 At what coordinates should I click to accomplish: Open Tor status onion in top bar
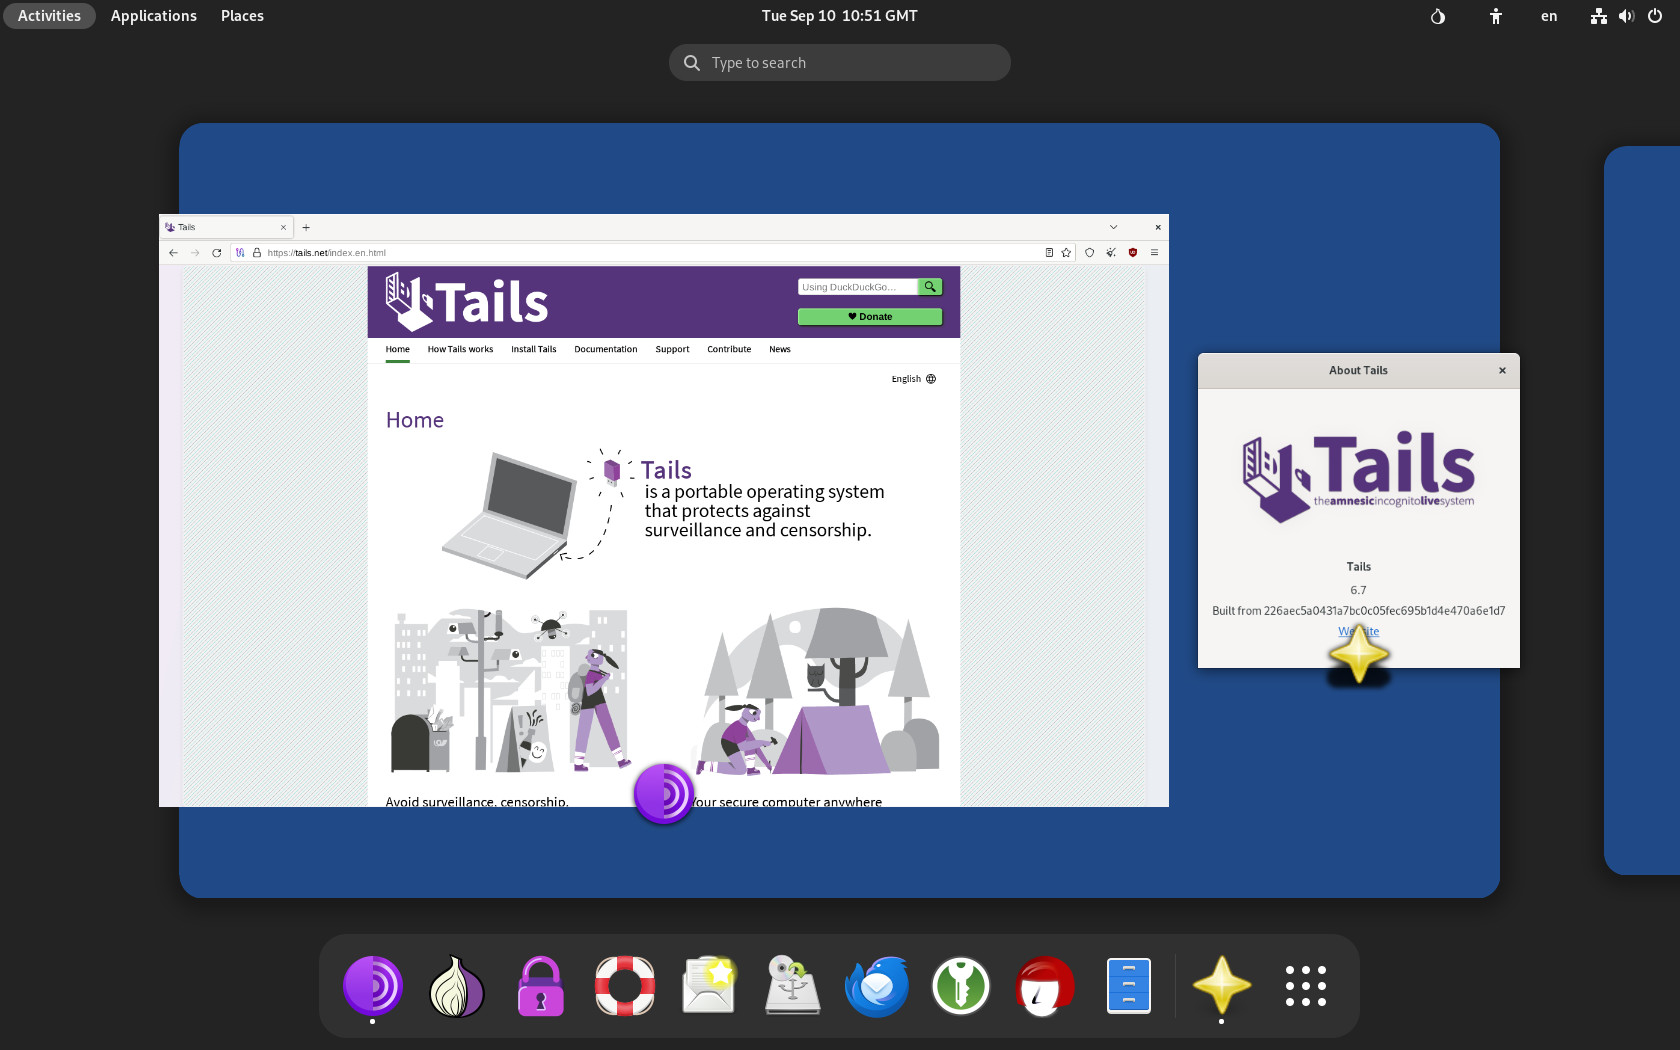click(1438, 16)
